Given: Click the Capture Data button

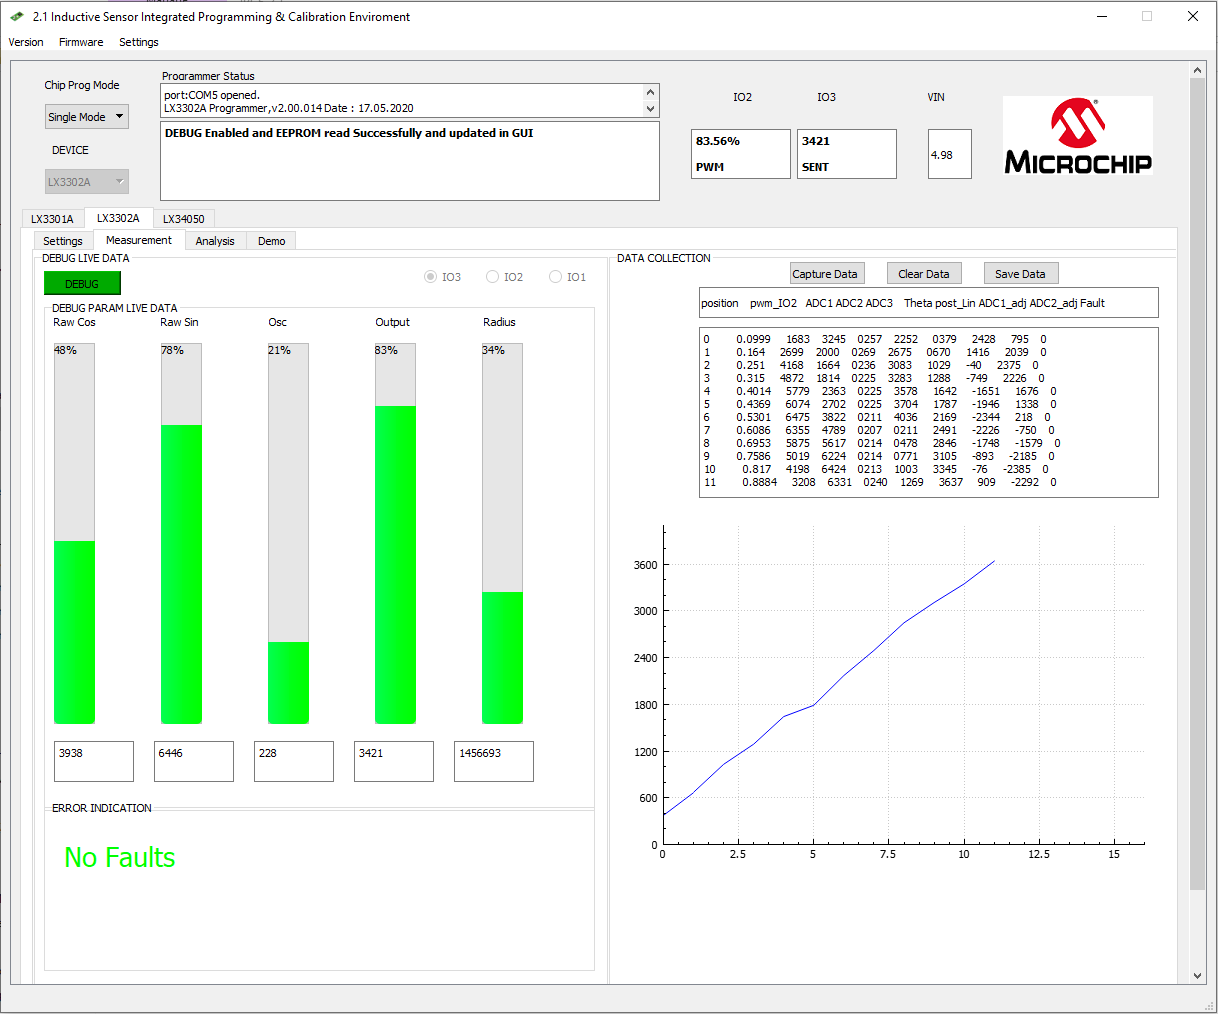Looking at the screenshot, I should pos(824,274).
